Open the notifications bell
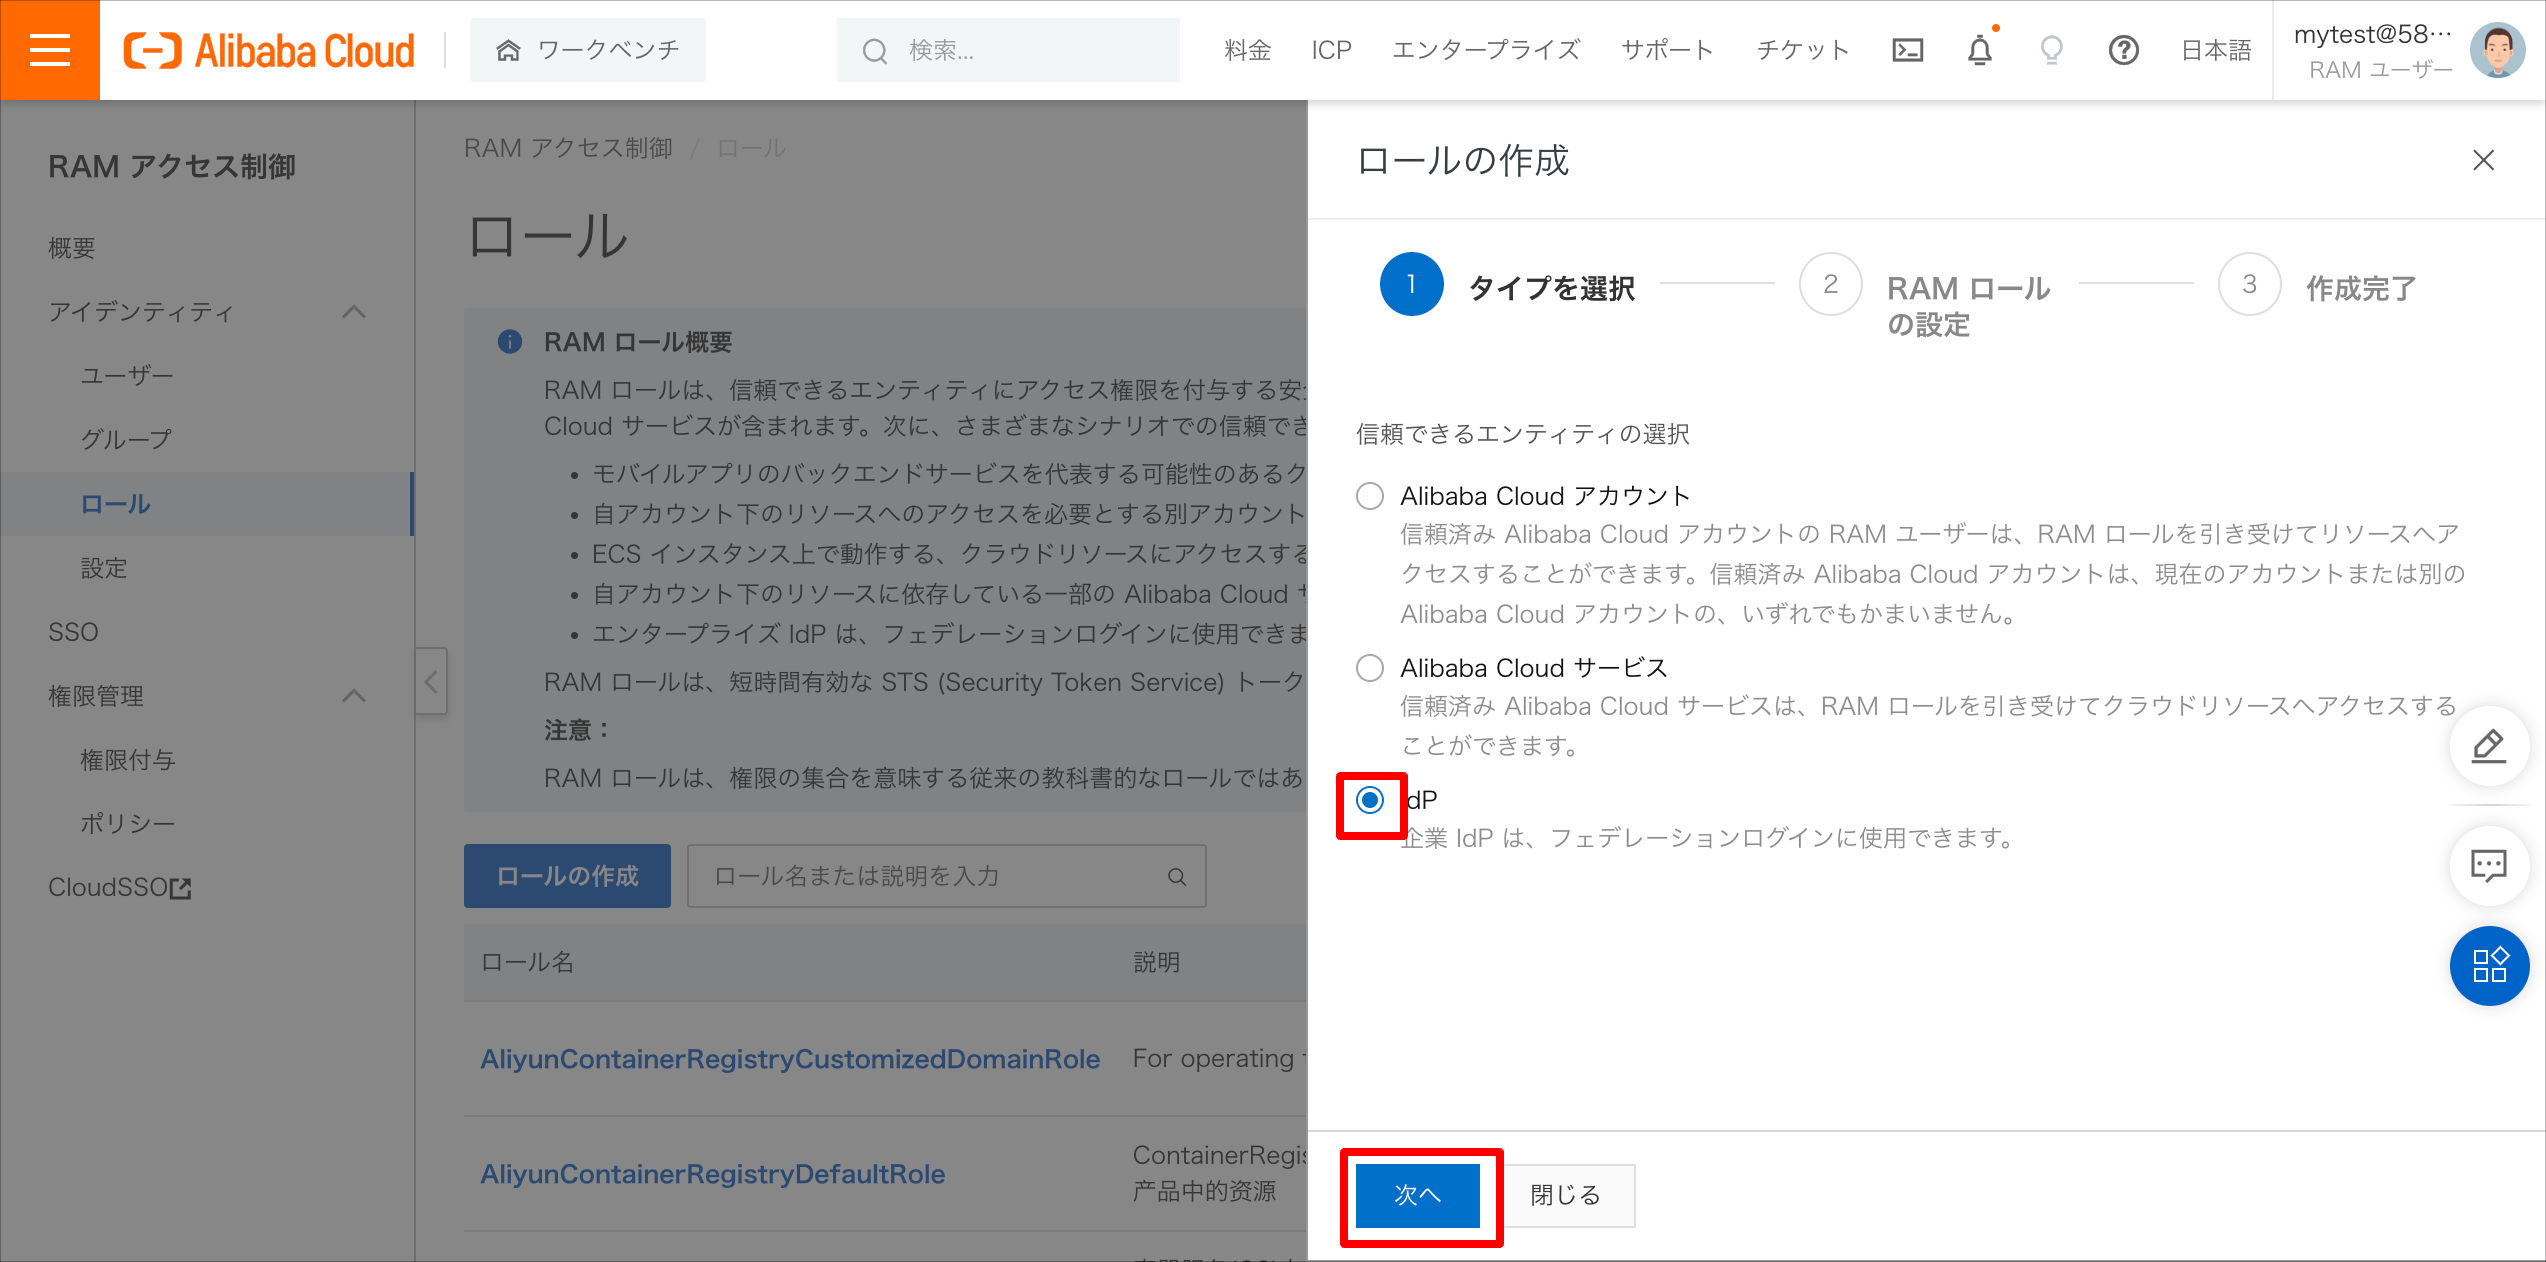 click(x=1980, y=50)
